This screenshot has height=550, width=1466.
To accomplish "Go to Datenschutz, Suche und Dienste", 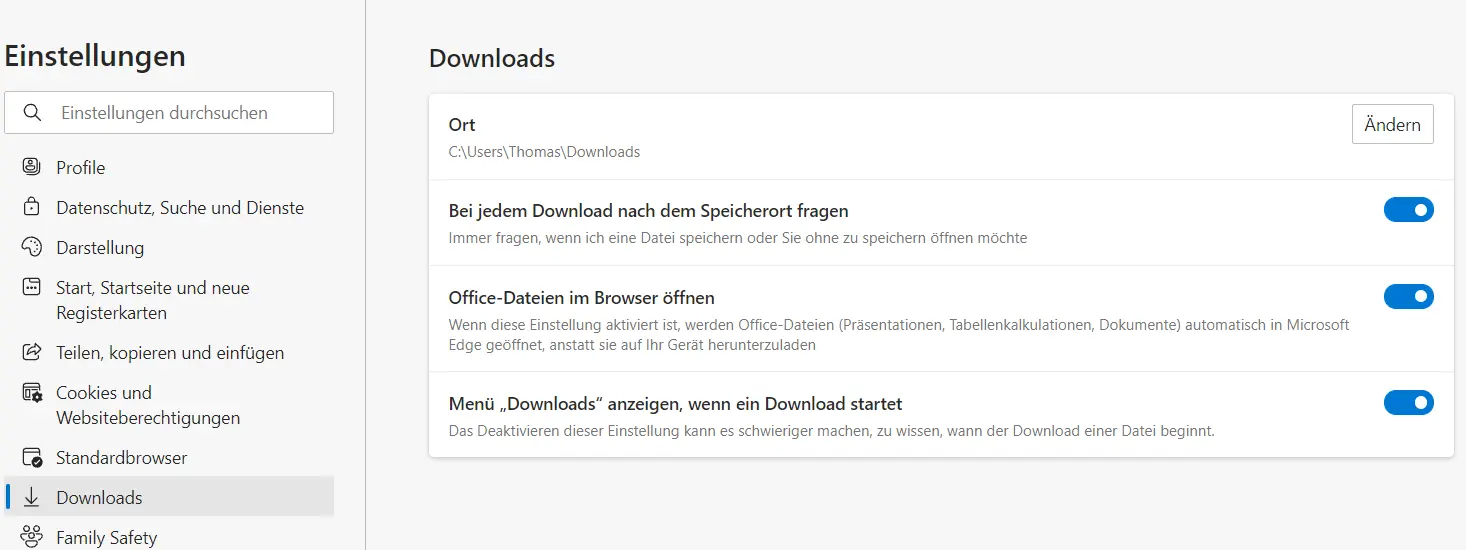I will (180, 208).
